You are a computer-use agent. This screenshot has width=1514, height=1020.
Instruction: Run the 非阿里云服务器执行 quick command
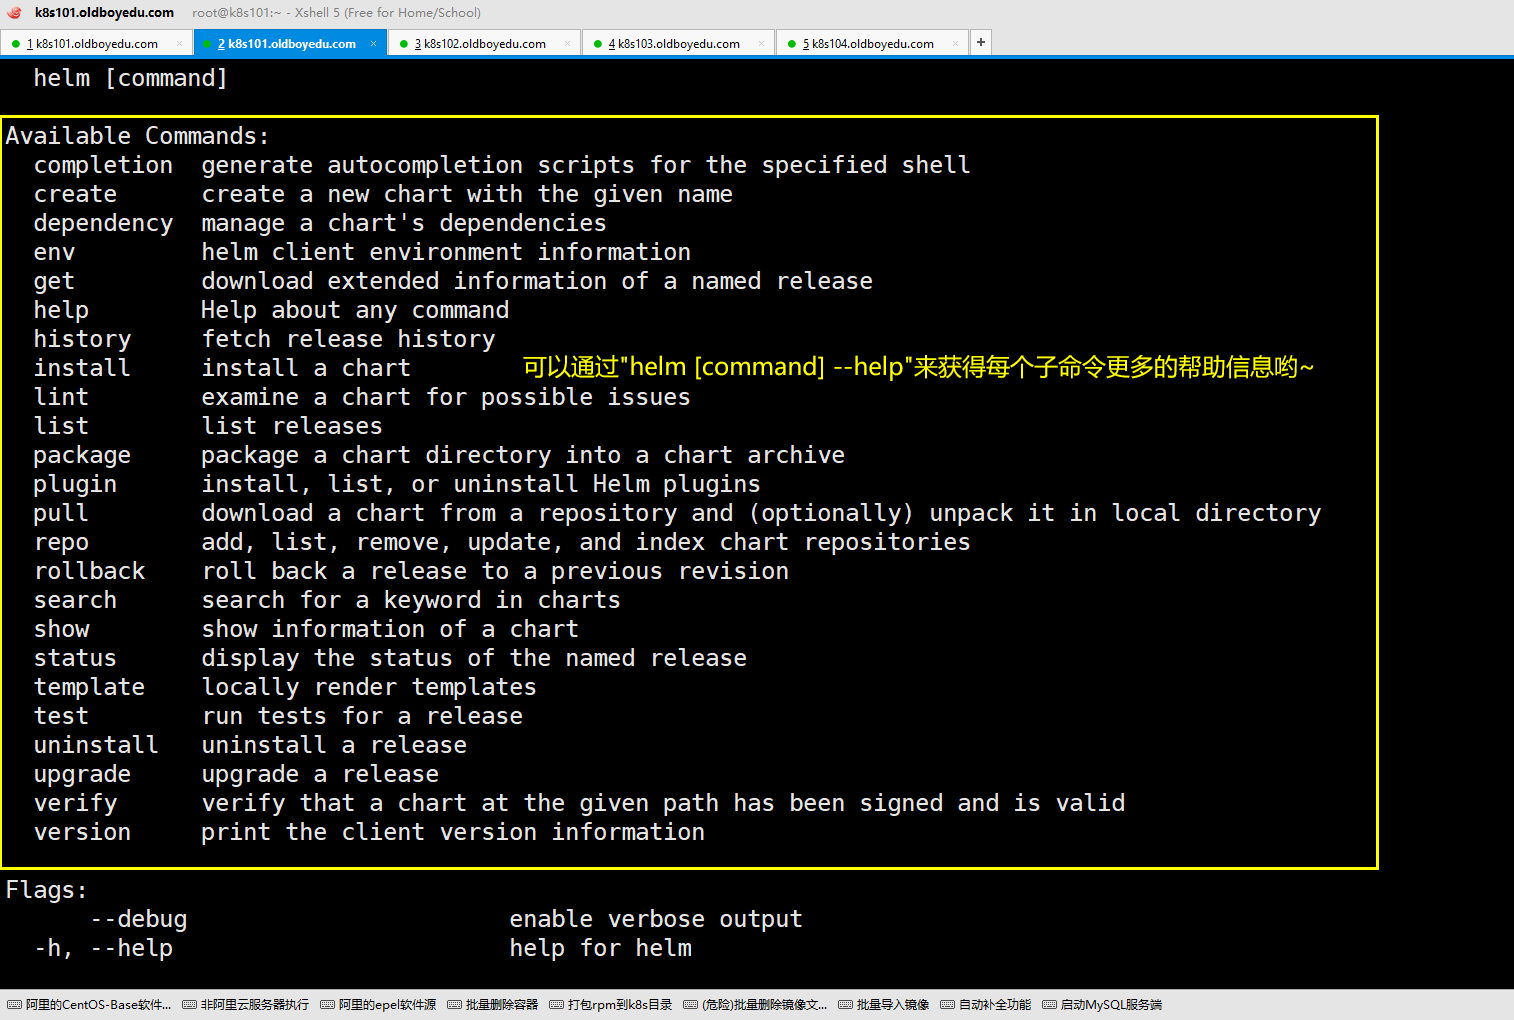pos(246,1005)
